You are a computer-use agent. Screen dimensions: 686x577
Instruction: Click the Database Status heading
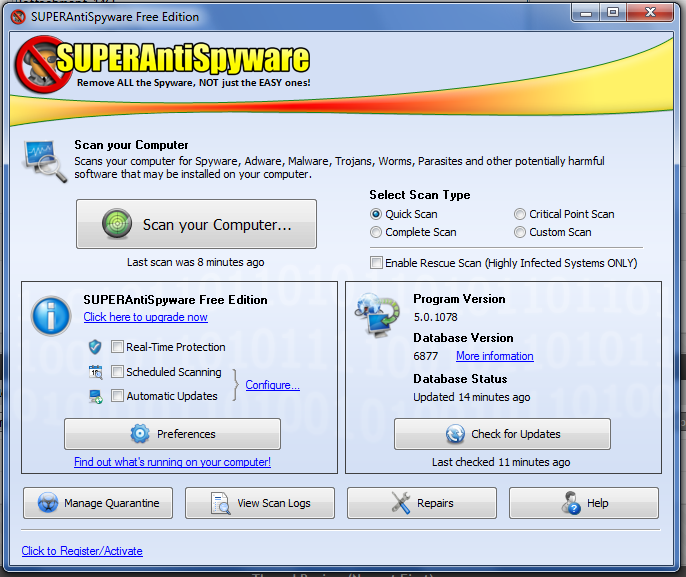point(460,379)
